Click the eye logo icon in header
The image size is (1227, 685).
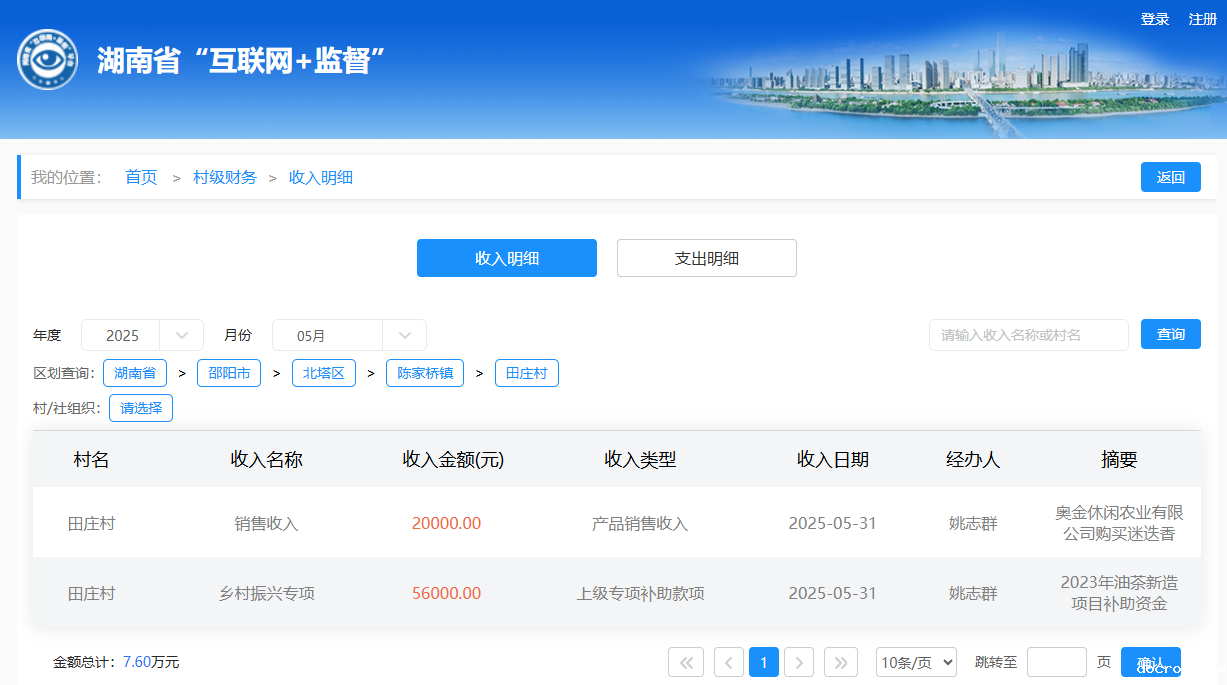pyautogui.click(x=47, y=60)
